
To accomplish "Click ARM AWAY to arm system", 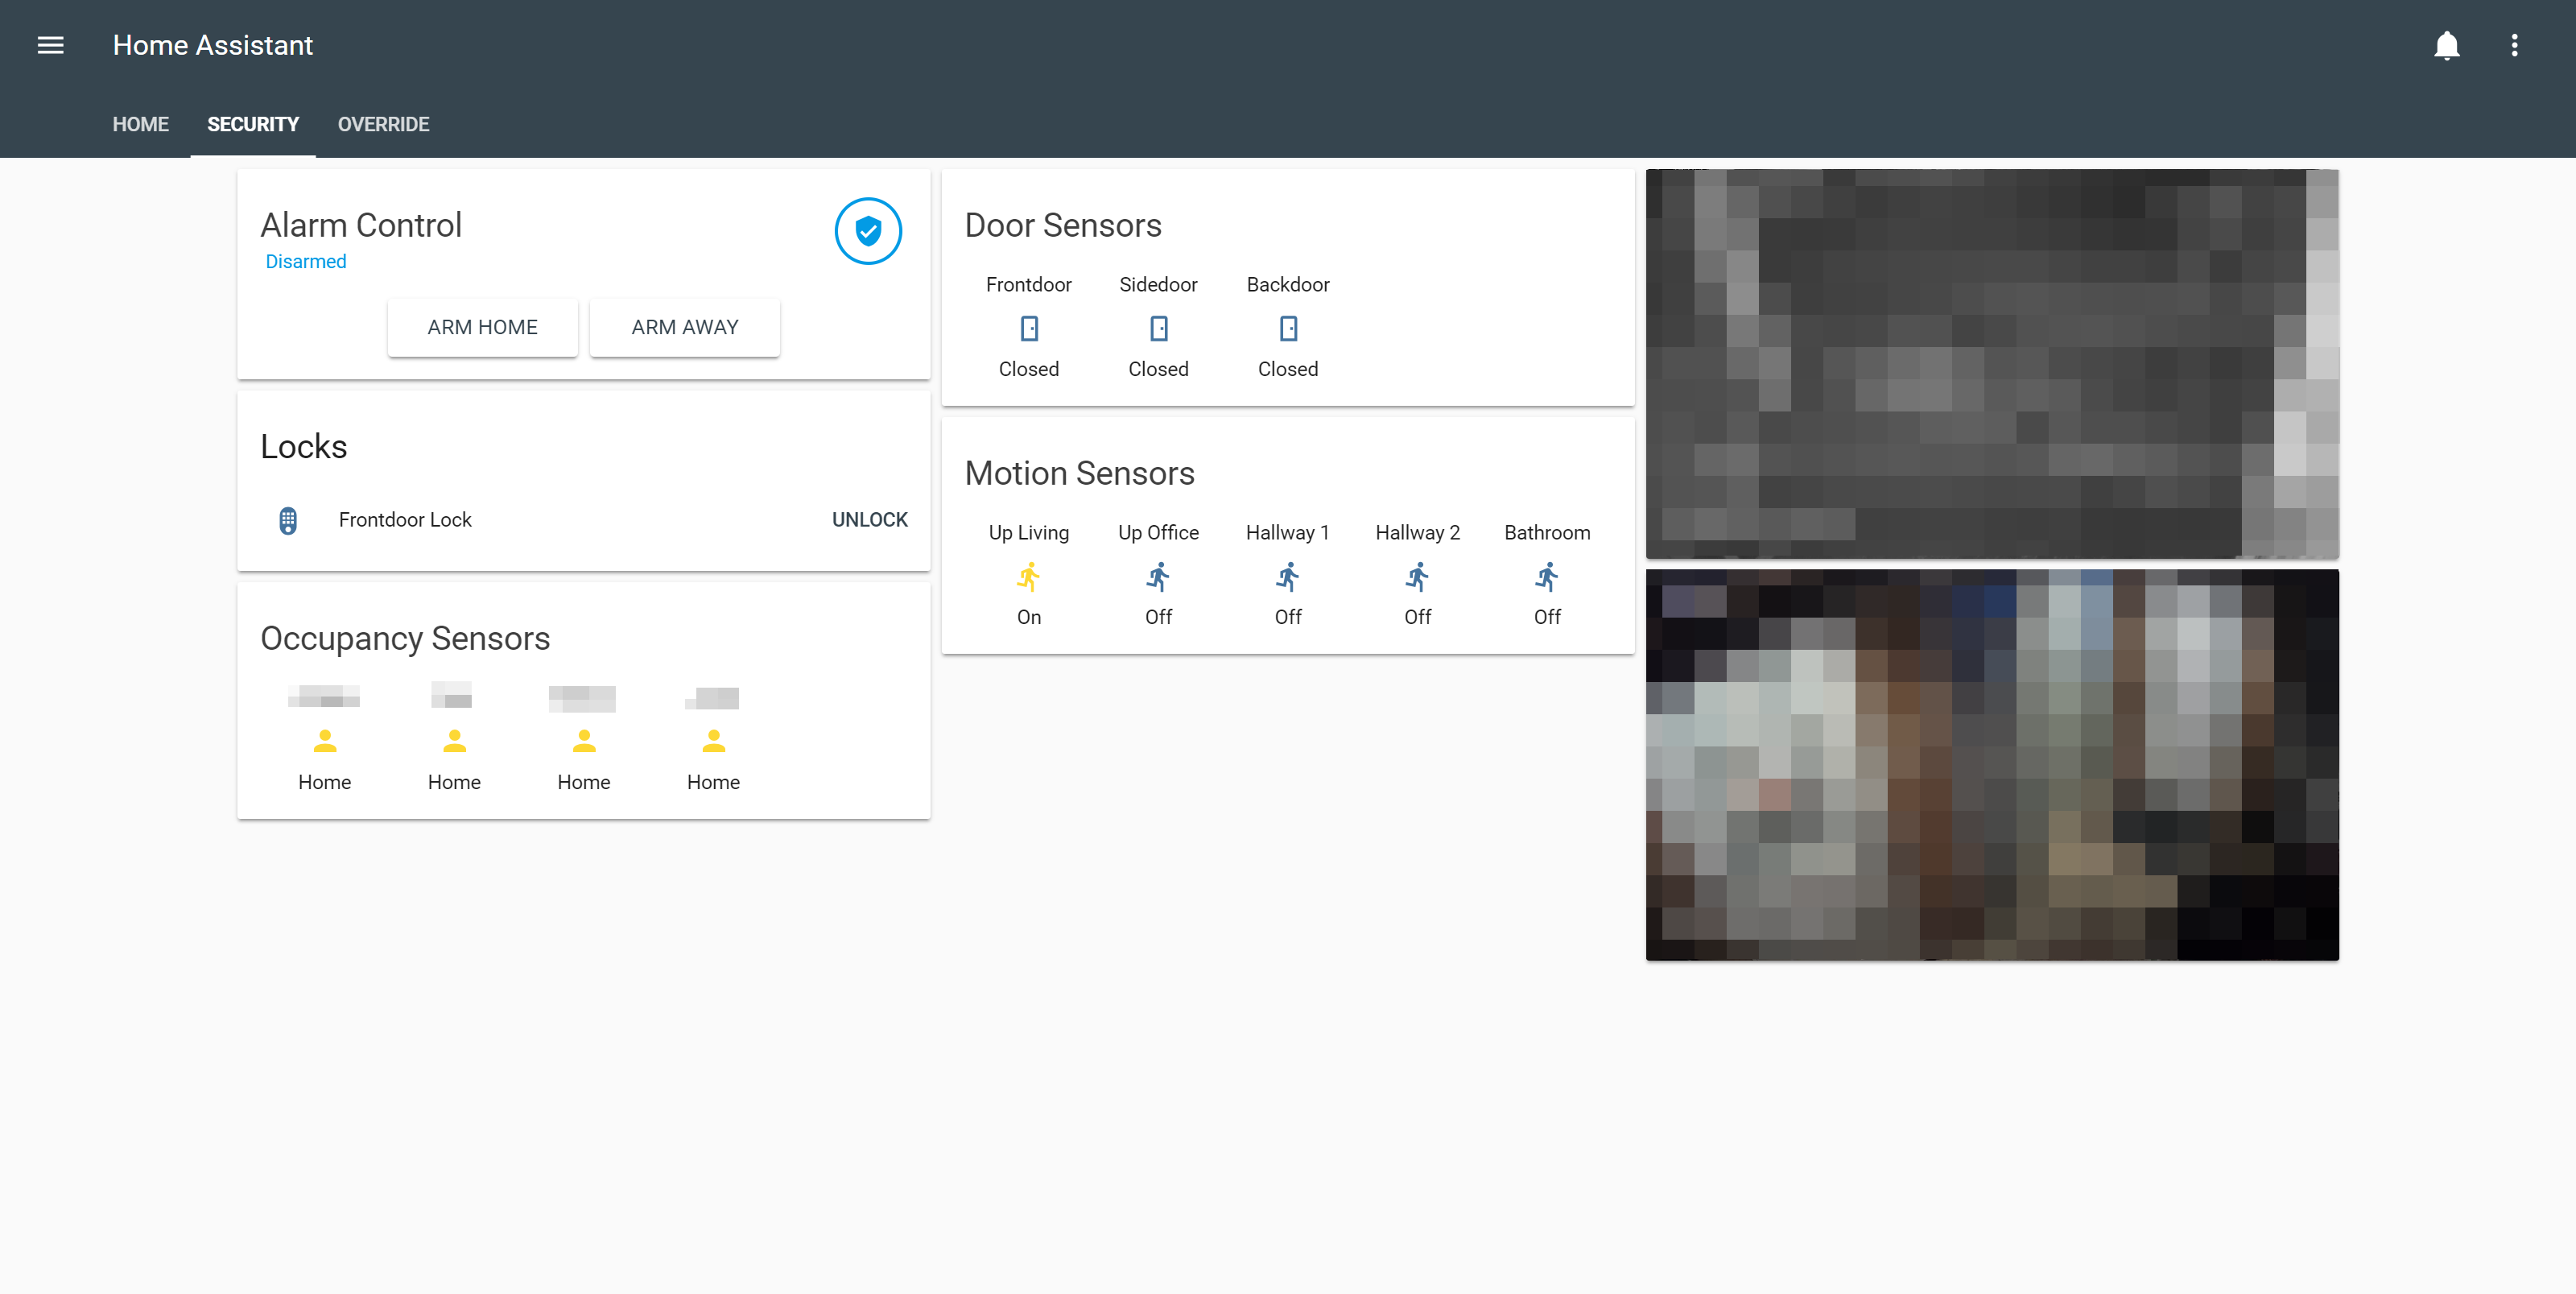I will [x=684, y=325].
